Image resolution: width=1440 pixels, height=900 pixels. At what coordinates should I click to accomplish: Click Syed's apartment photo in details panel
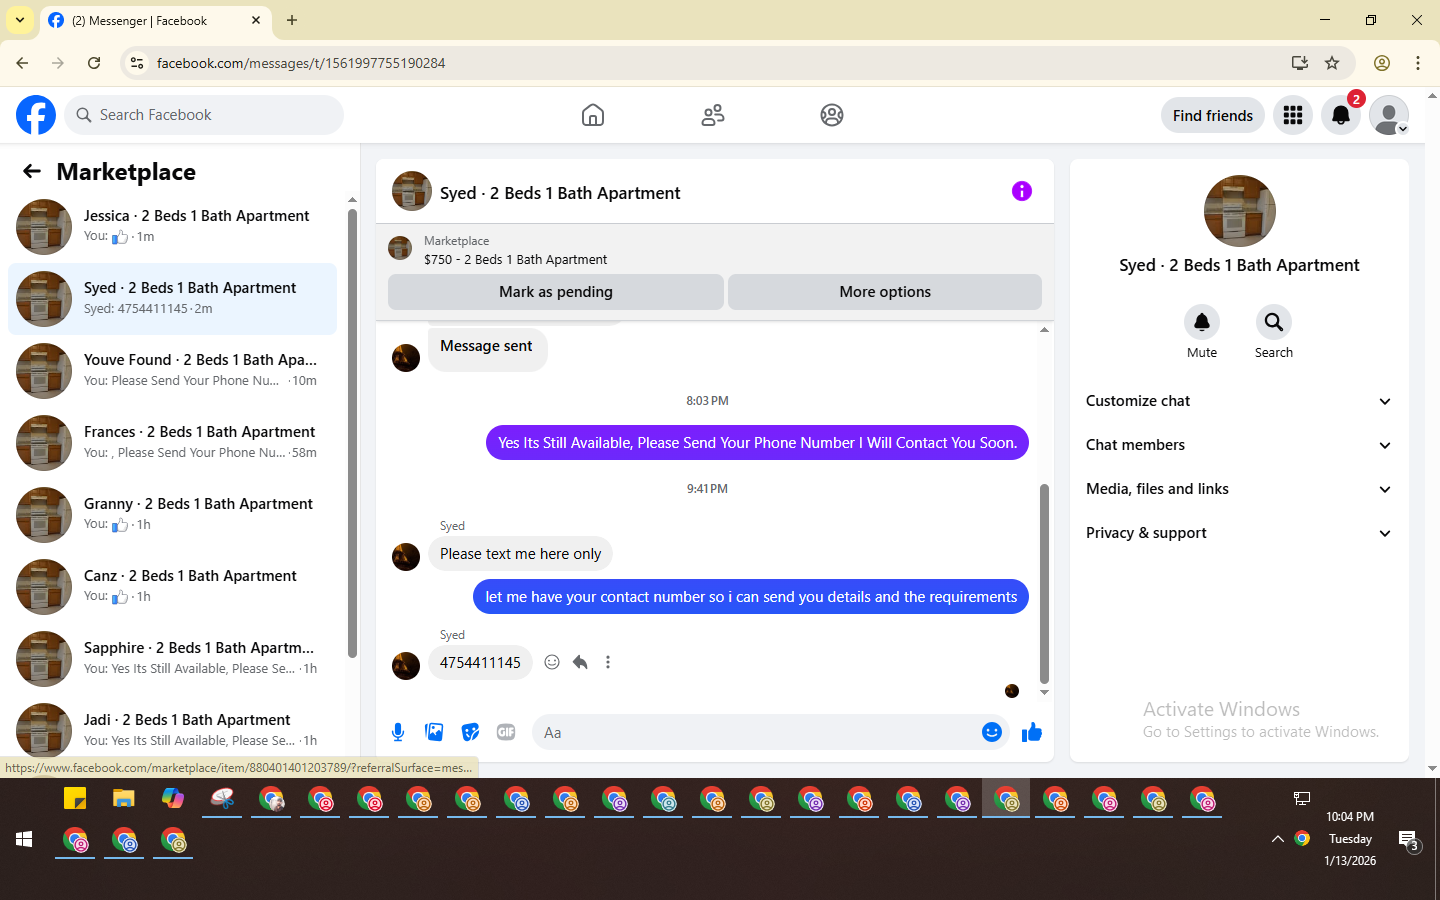coord(1239,211)
